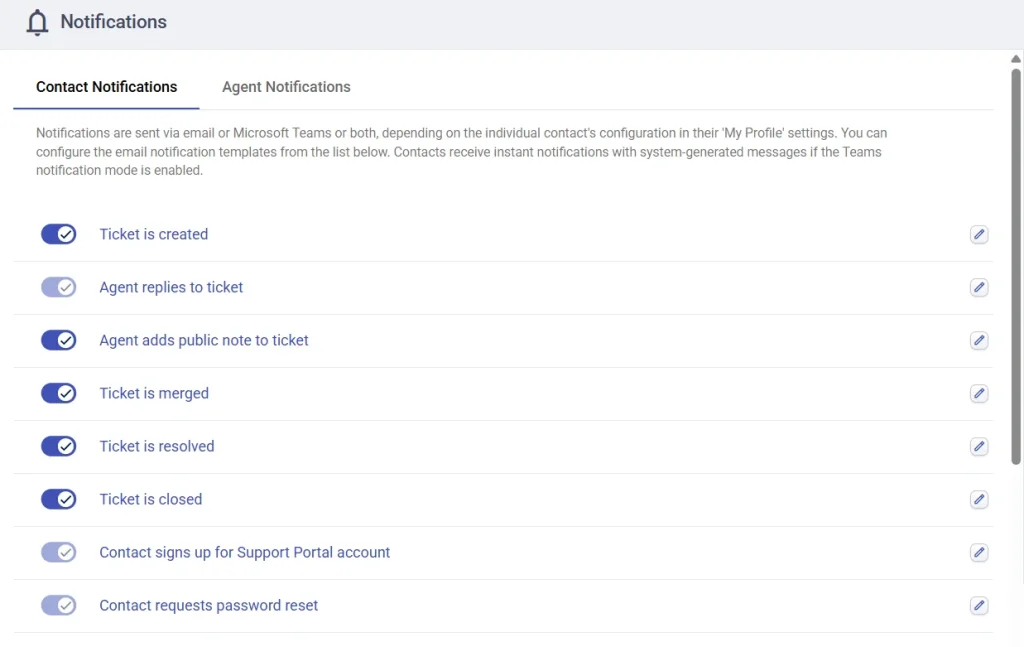Click pencil icon for 'Agent adds public note'
1024x647 pixels.
[x=979, y=340]
